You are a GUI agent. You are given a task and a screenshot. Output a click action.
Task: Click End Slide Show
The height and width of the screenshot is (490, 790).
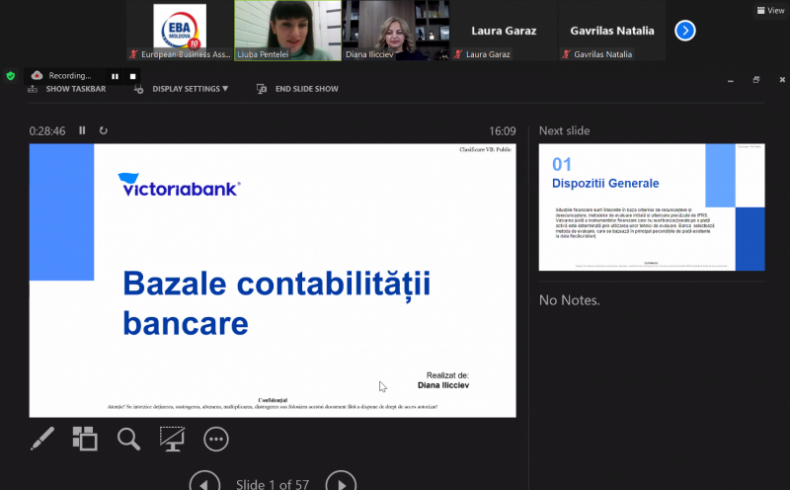tap(306, 89)
